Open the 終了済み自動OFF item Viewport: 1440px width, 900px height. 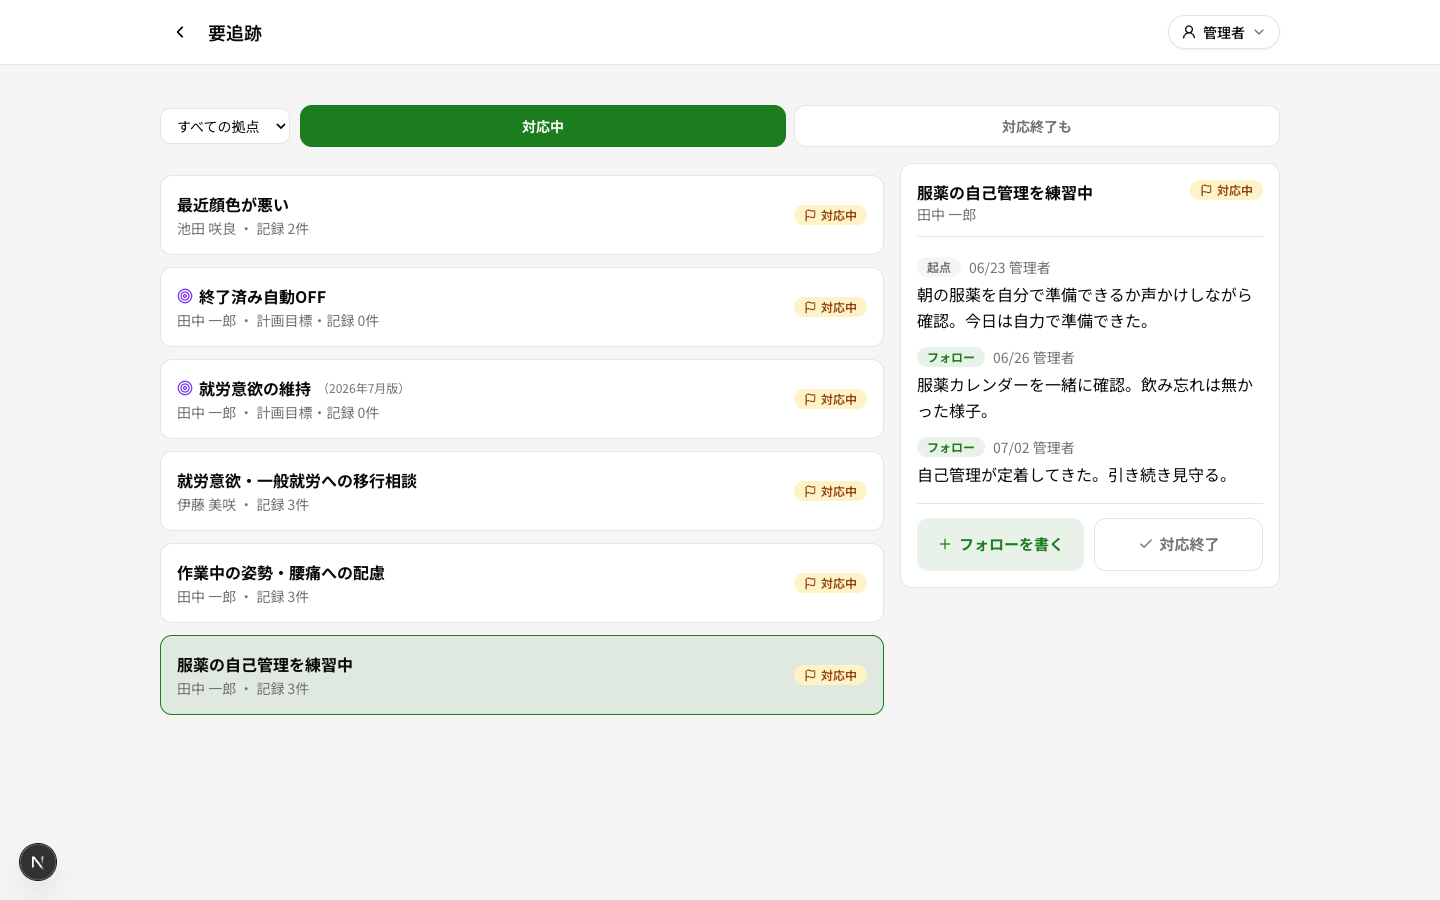tap(522, 307)
